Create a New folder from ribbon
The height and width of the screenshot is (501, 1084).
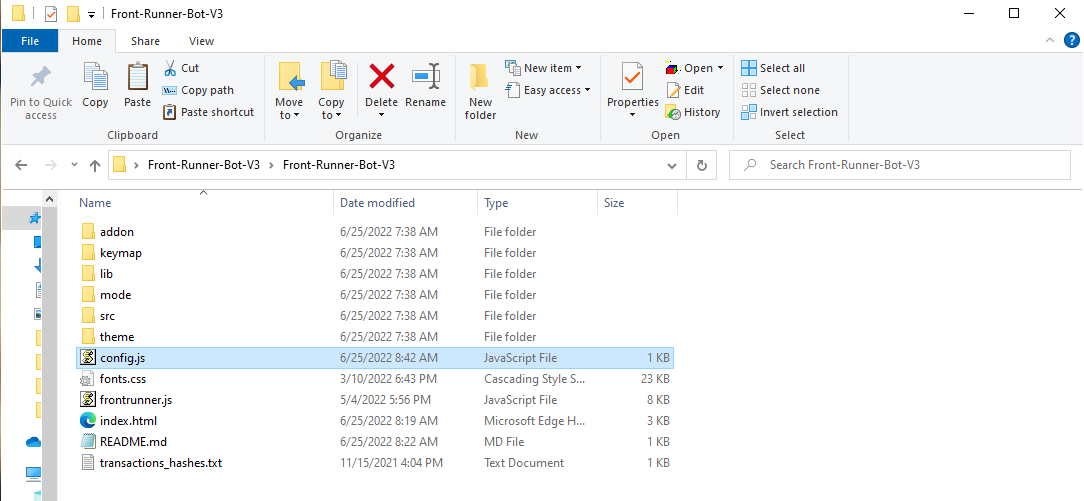pos(480,91)
